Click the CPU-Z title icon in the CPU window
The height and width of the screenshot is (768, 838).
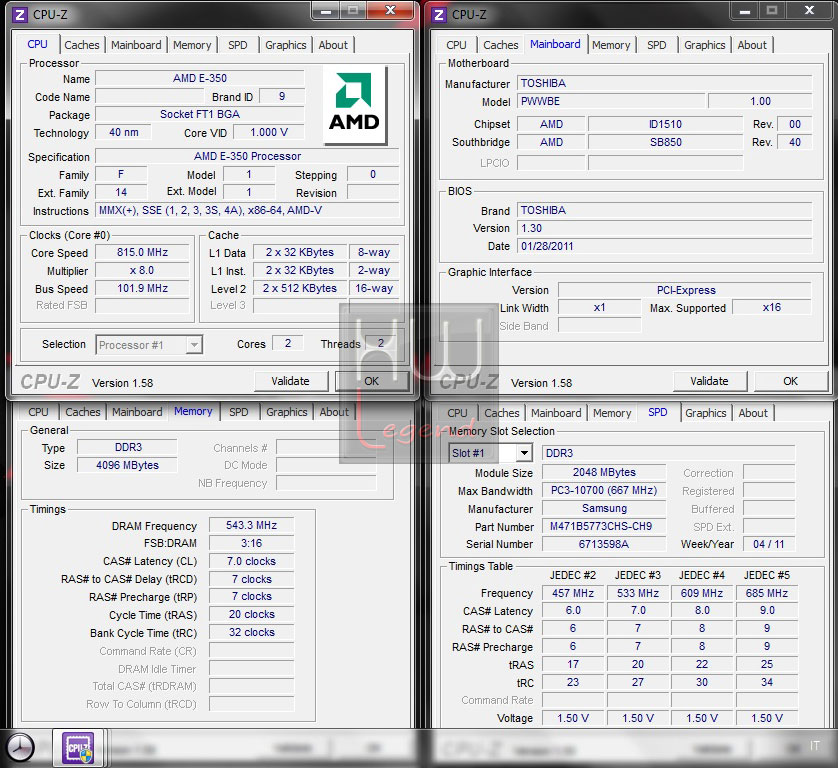pos(20,14)
